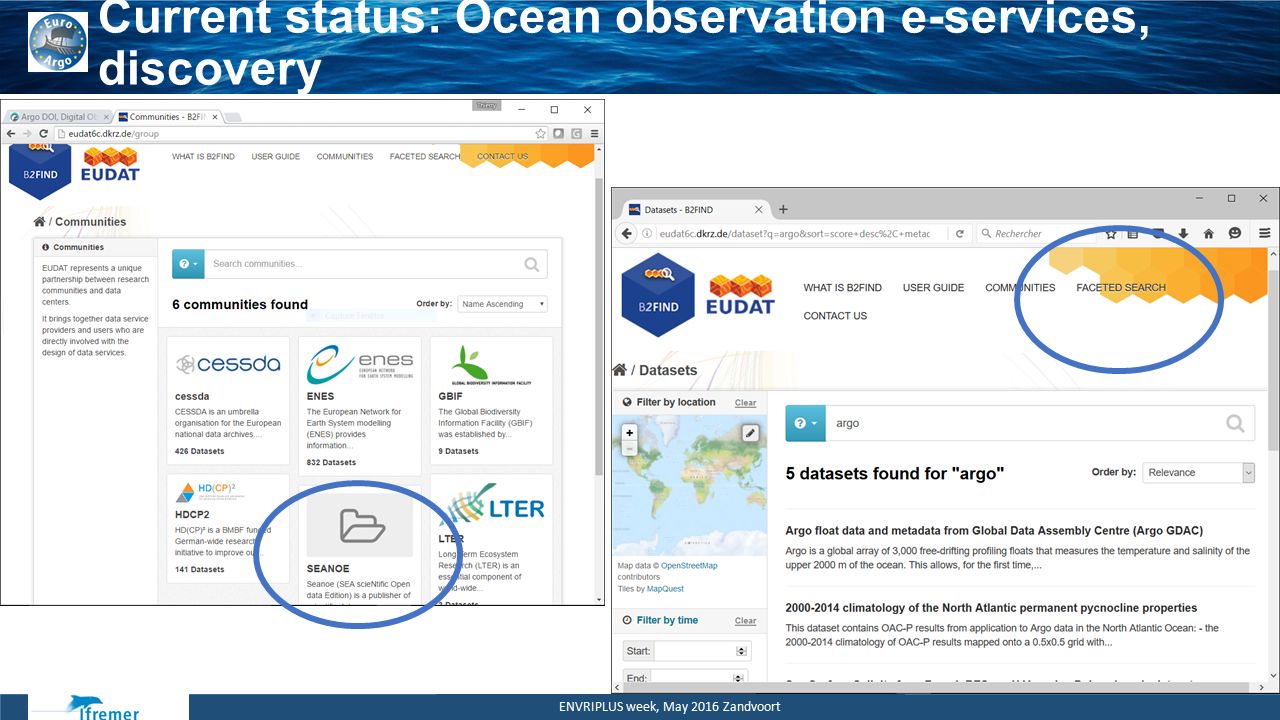Click the '426 Datasets' count under cessda
Viewport: 1280px width, 720px height.
[x=200, y=451]
